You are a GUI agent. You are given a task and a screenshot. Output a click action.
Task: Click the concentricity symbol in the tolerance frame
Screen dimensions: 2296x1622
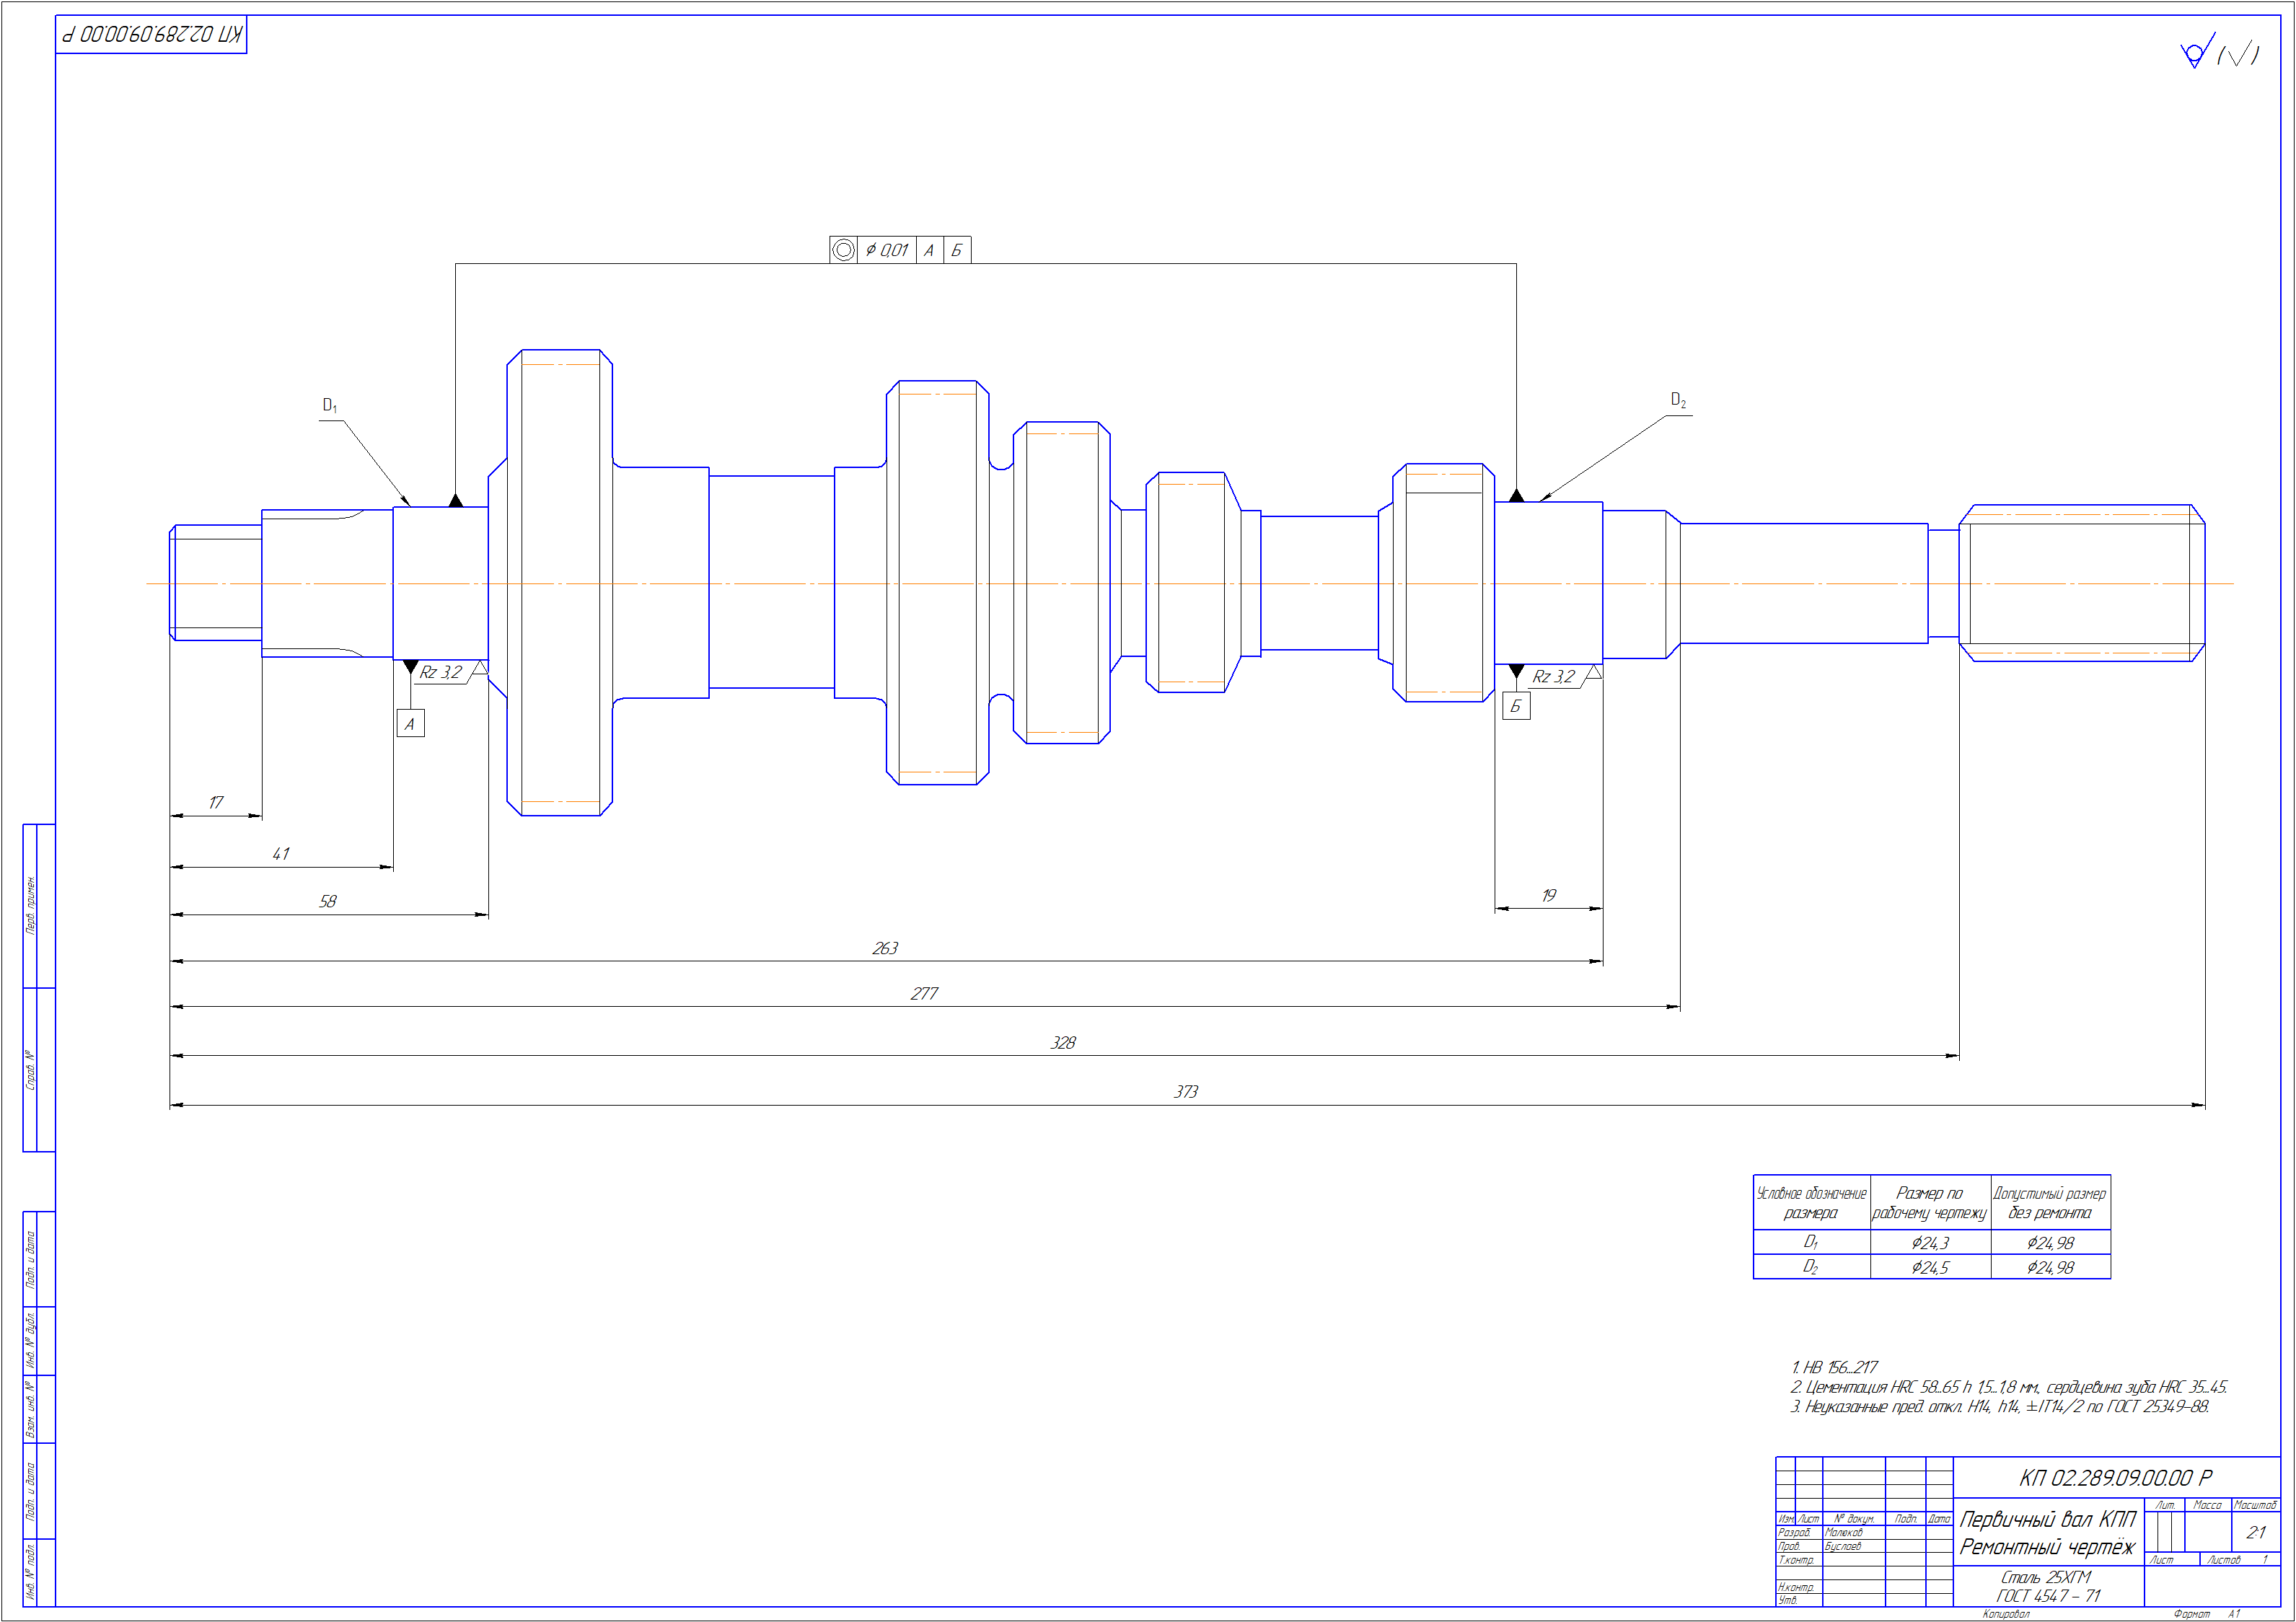[843, 249]
